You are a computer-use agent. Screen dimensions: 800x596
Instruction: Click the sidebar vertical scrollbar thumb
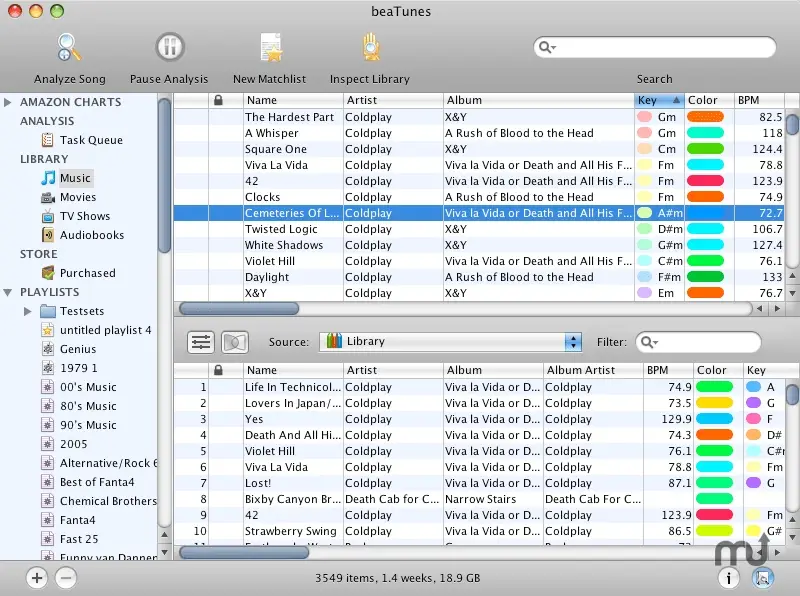click(164, 176)
